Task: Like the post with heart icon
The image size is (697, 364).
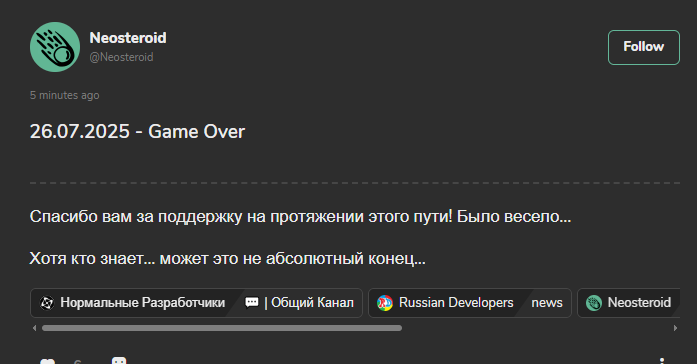Action: tap(48, 361)
